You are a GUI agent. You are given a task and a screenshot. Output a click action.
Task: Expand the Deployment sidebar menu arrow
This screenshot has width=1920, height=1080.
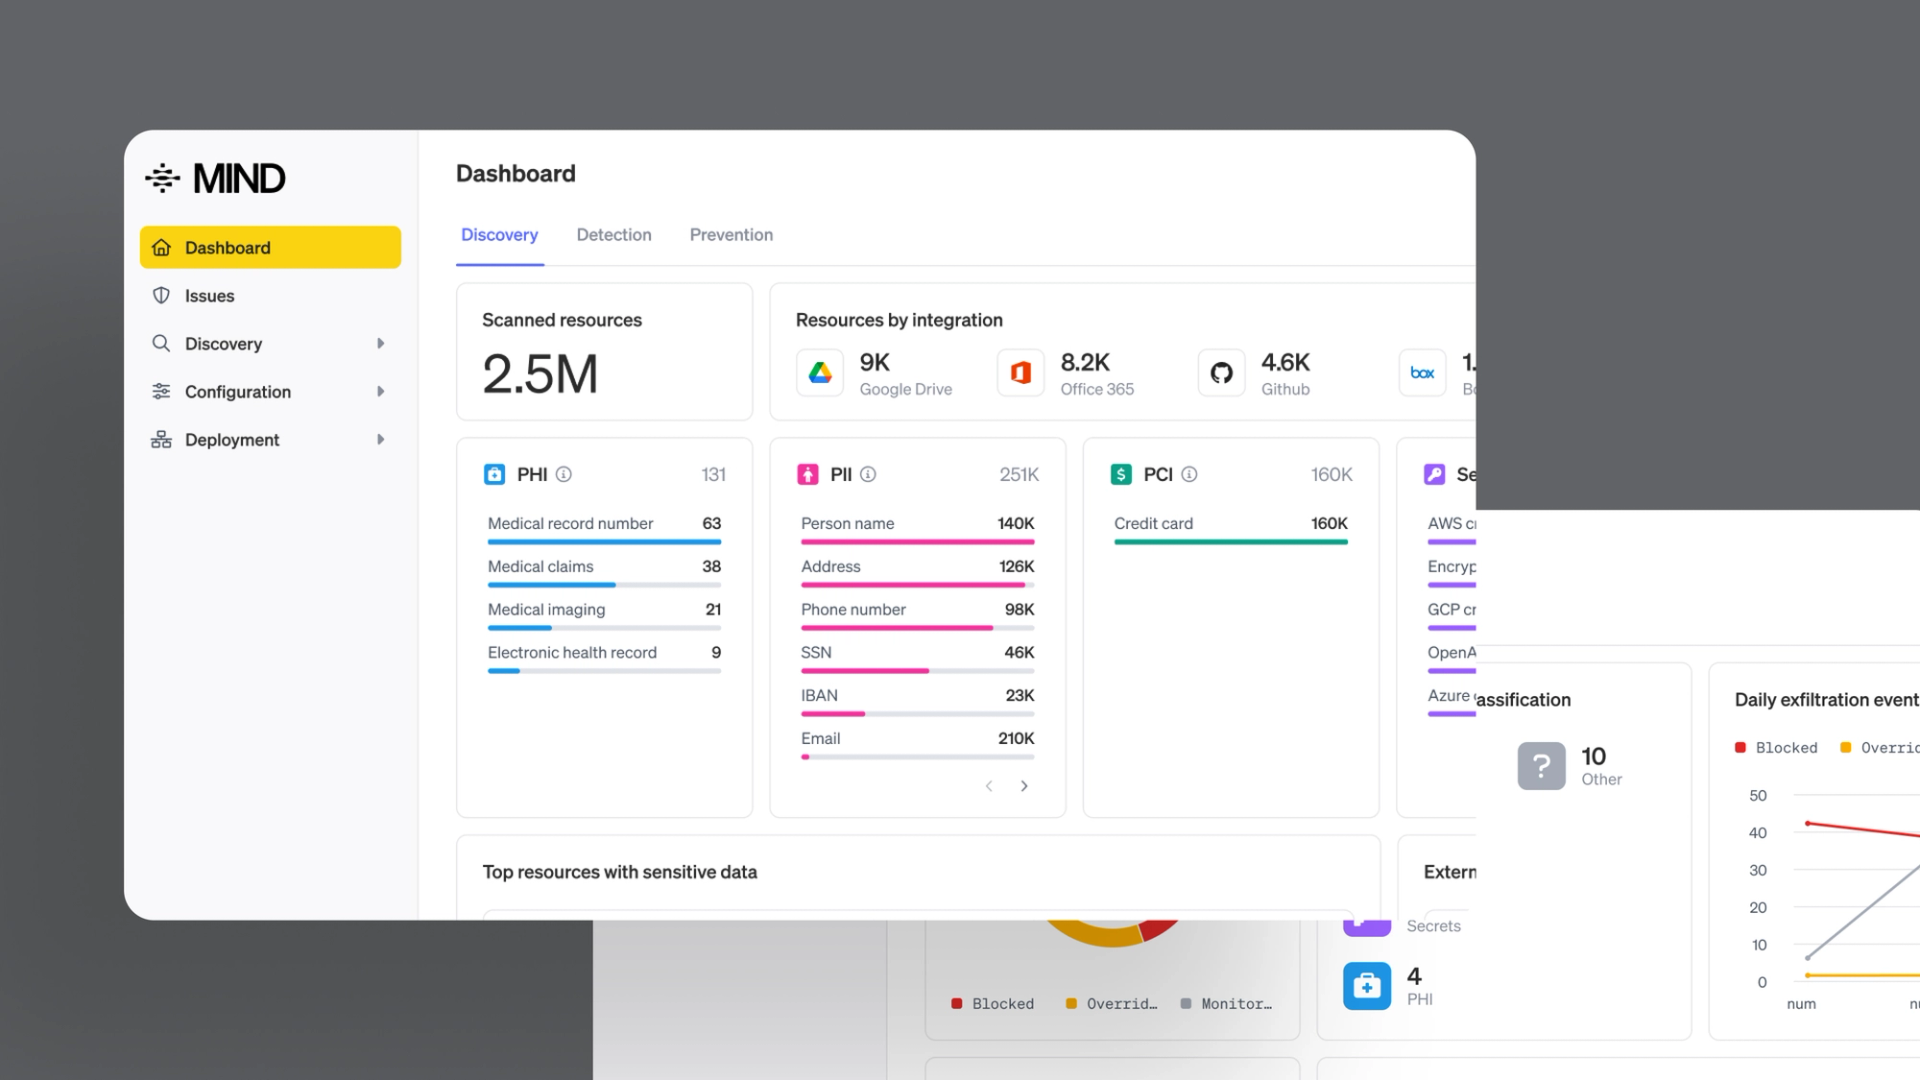tap(380, 440)
